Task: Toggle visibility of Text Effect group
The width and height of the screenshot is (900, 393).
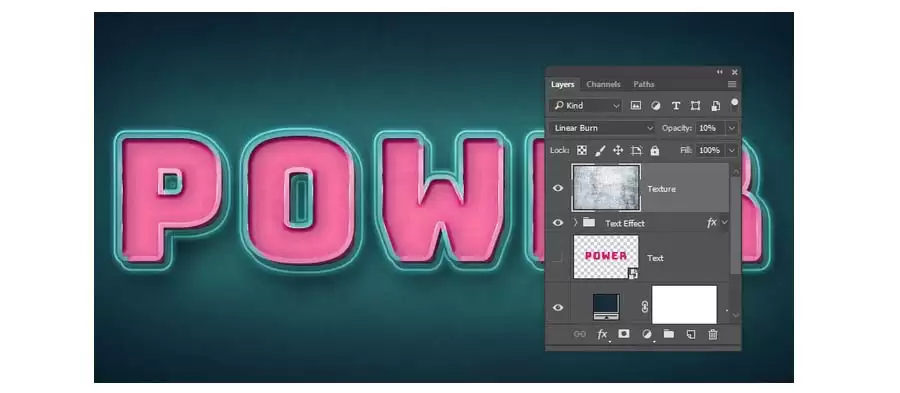Action: [557, 223]
